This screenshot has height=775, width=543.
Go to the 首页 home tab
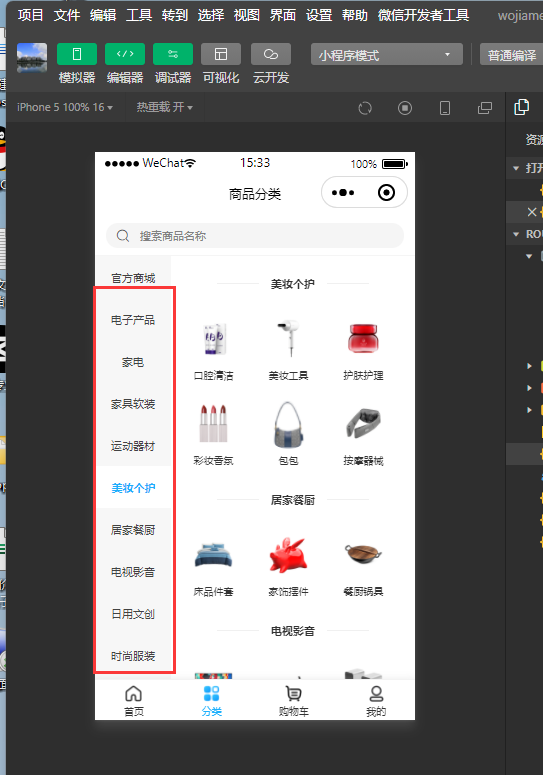pos(133,700)
